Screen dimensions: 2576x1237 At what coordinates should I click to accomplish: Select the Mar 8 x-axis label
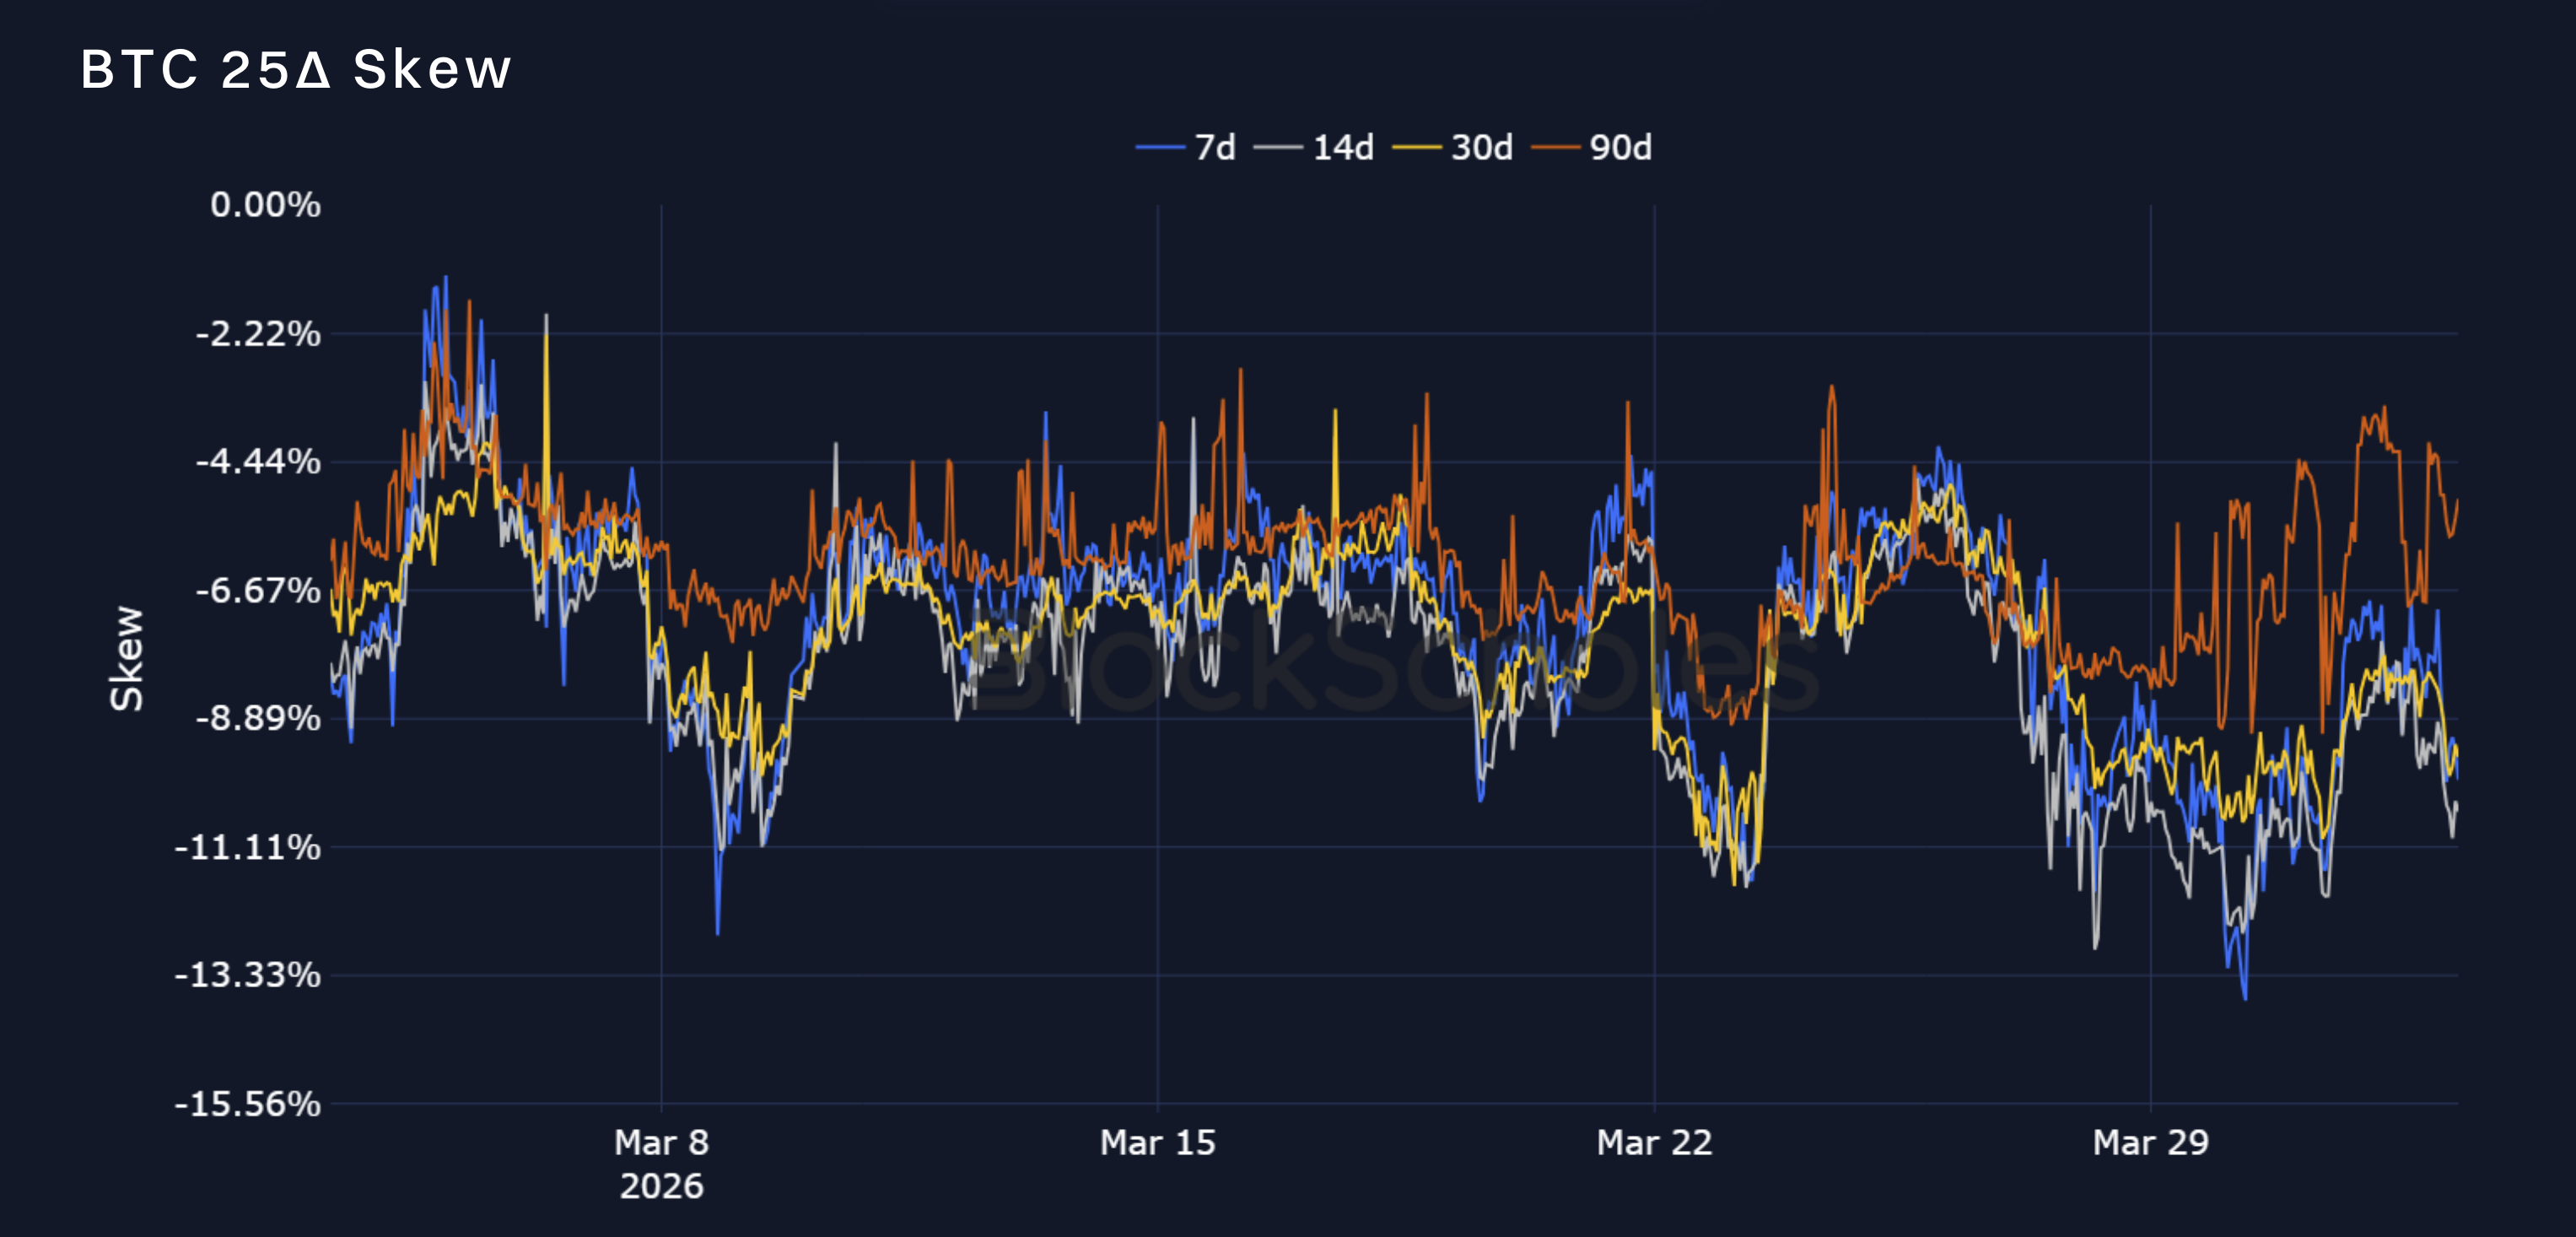[661, 1142]
